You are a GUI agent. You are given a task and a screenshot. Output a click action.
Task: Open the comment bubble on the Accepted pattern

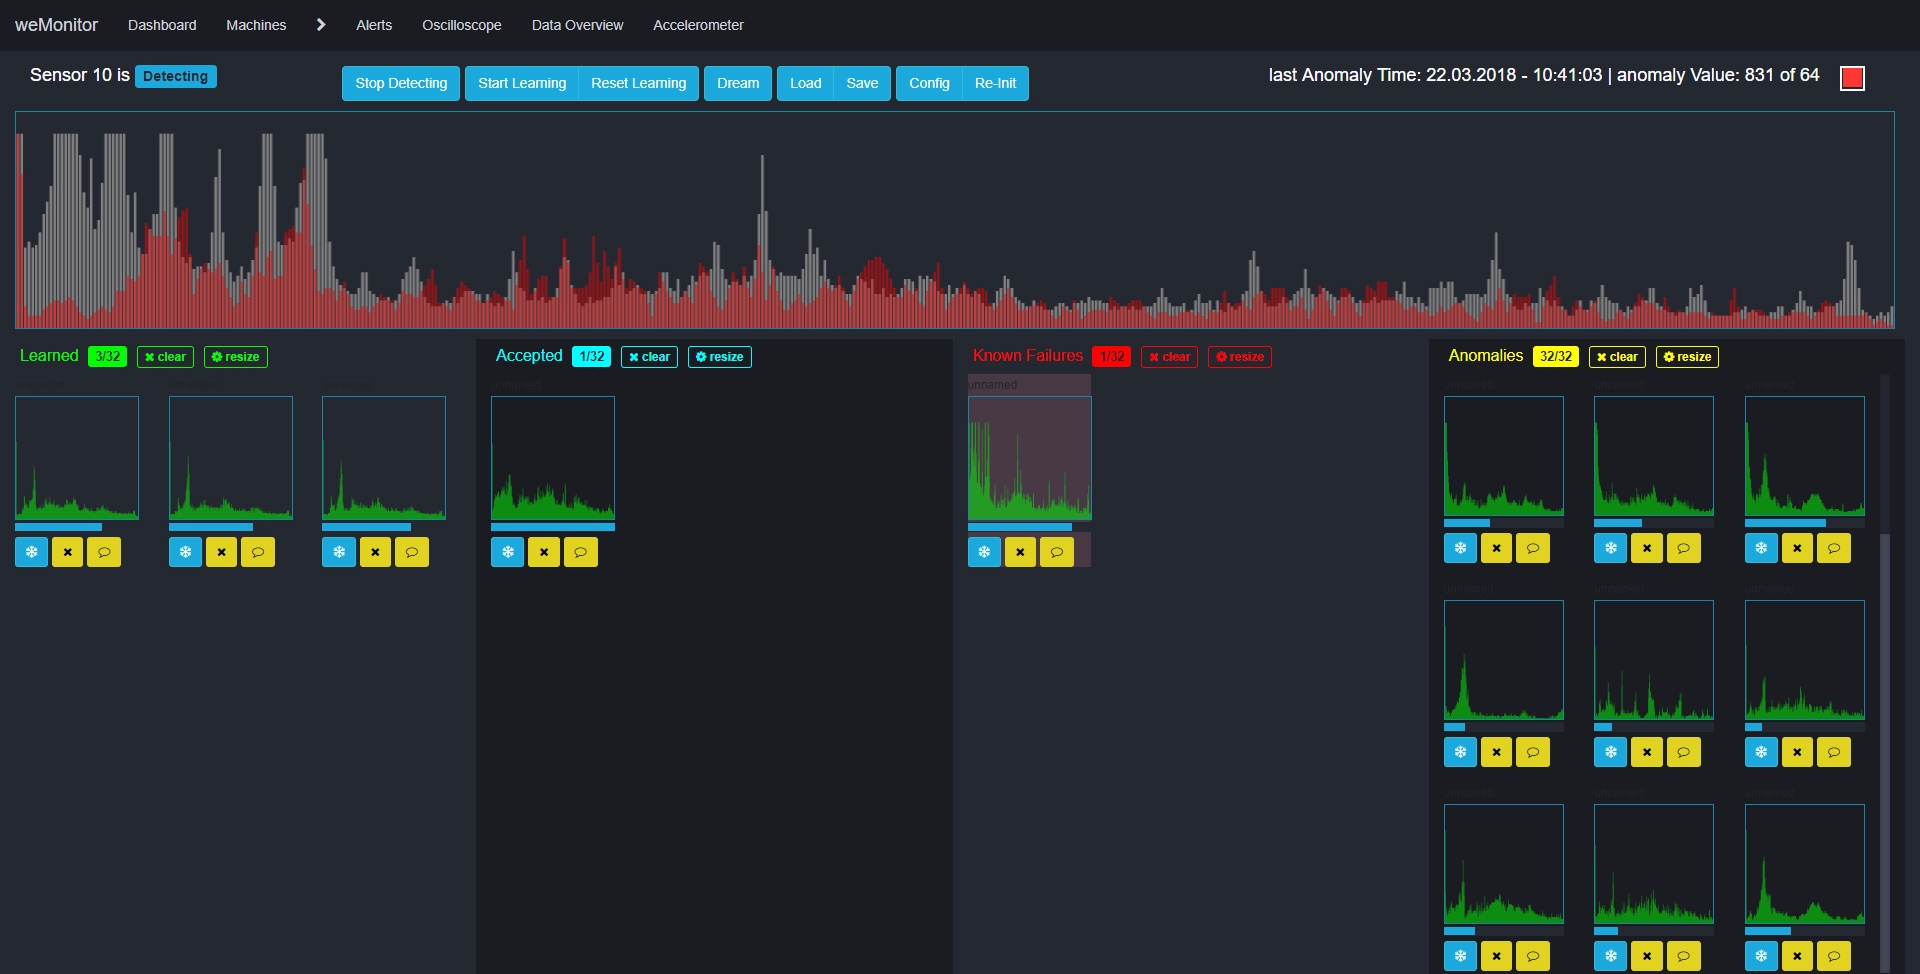(581, 552)
